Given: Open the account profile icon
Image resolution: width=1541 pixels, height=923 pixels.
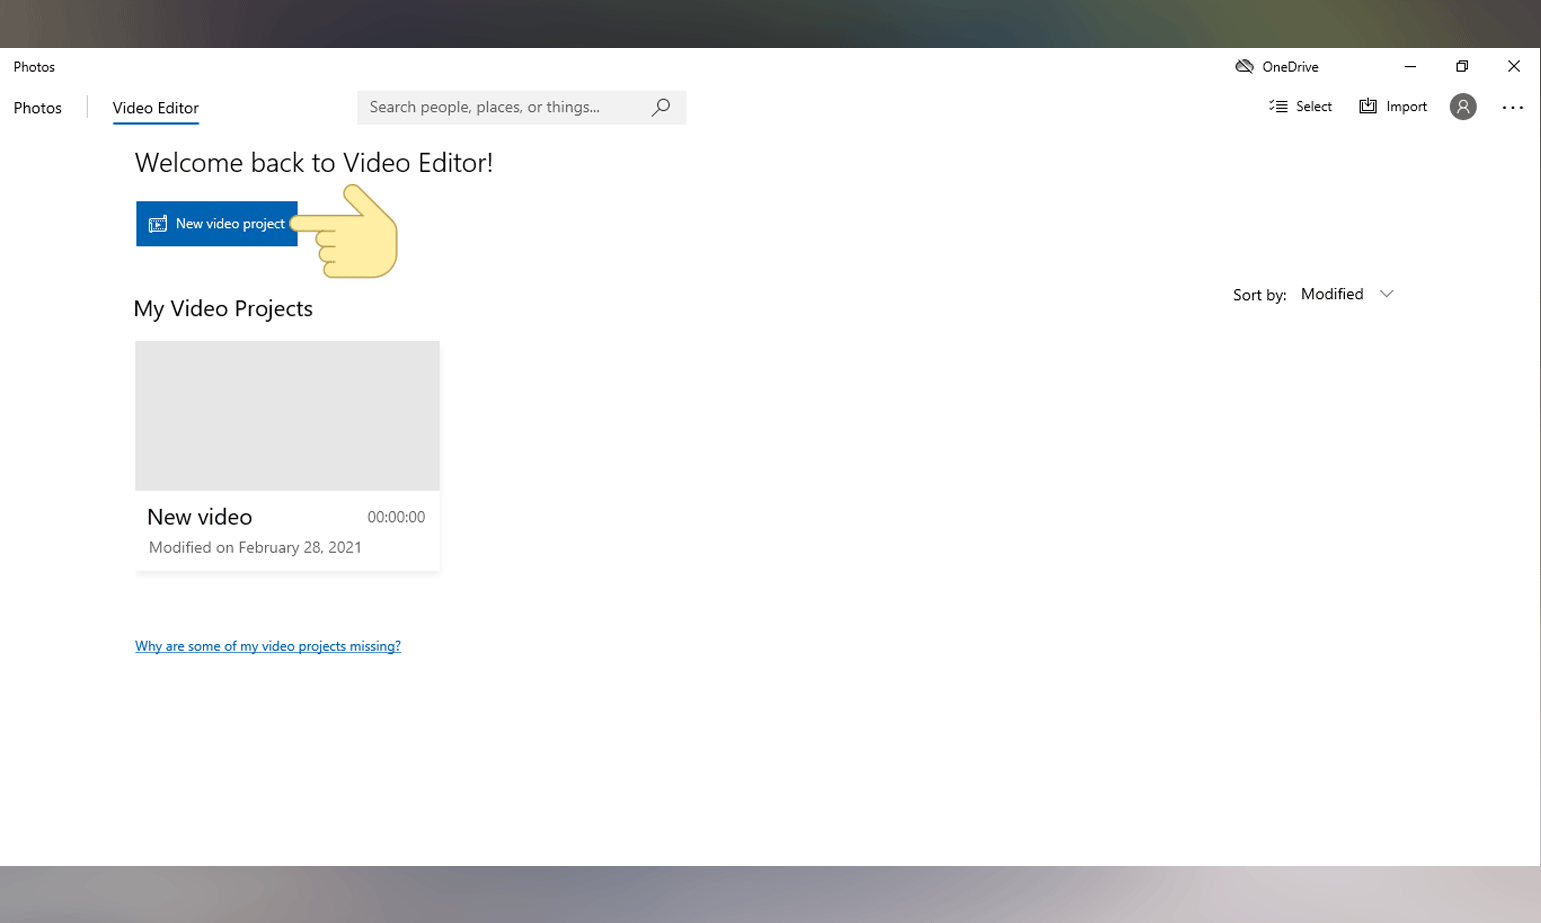Looking at the screenshot, I should click(x=1463, y=107).
